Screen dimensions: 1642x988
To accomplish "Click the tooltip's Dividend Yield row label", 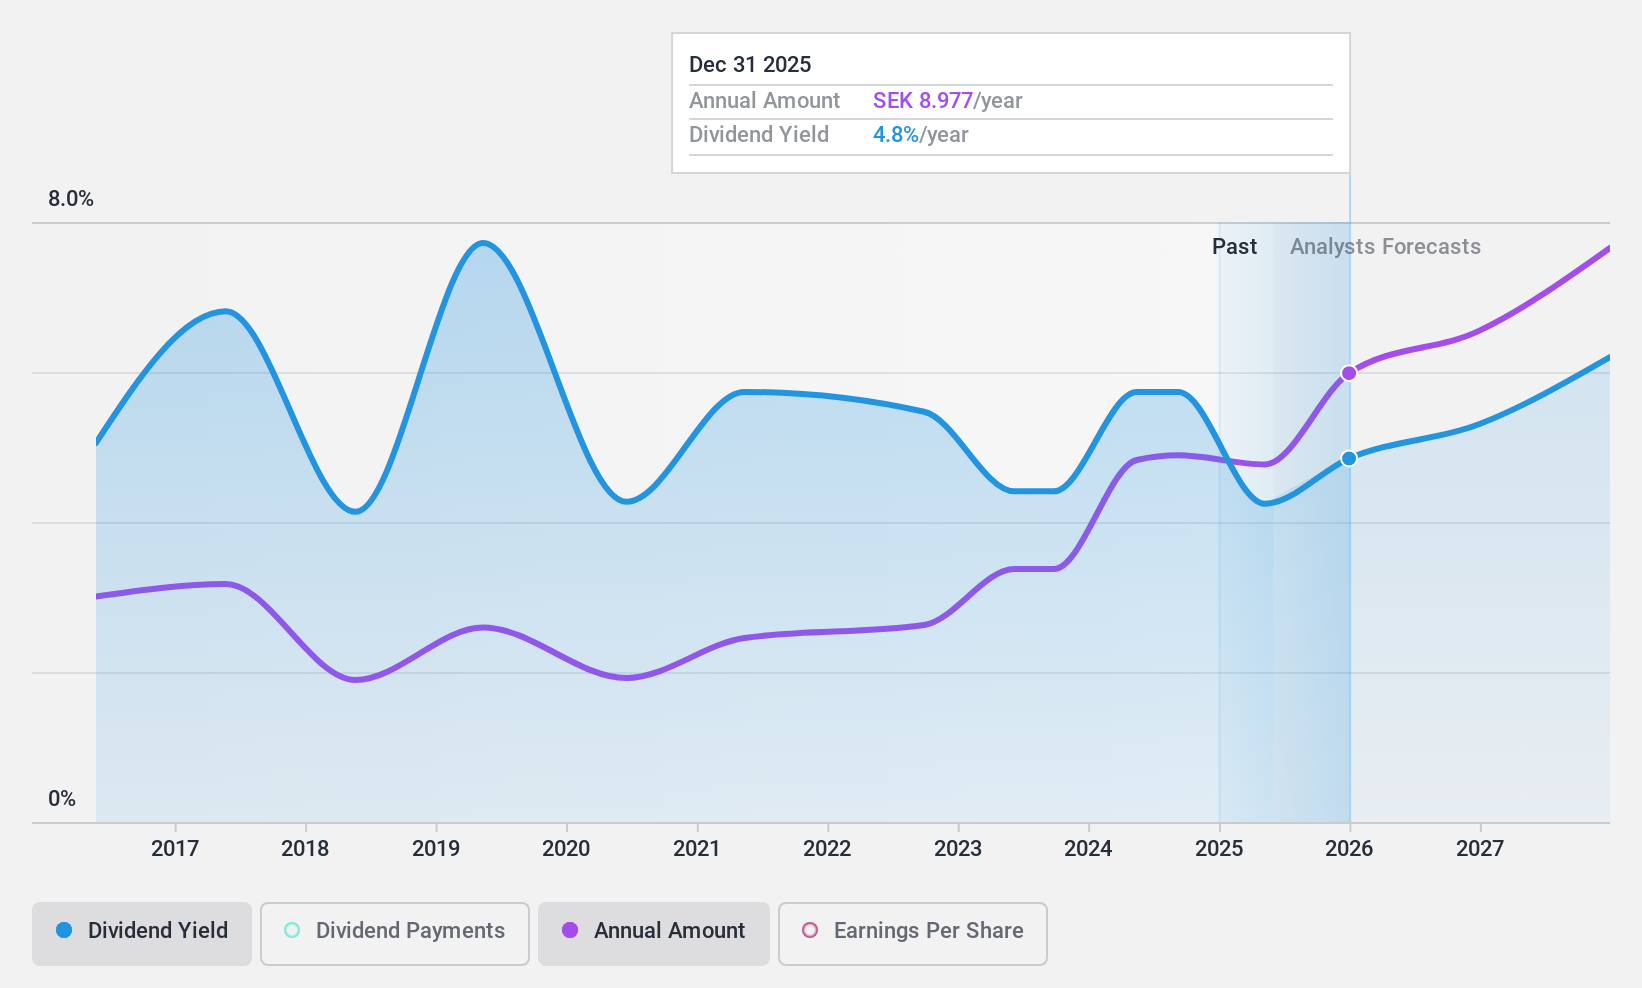I will coord(759,134).
